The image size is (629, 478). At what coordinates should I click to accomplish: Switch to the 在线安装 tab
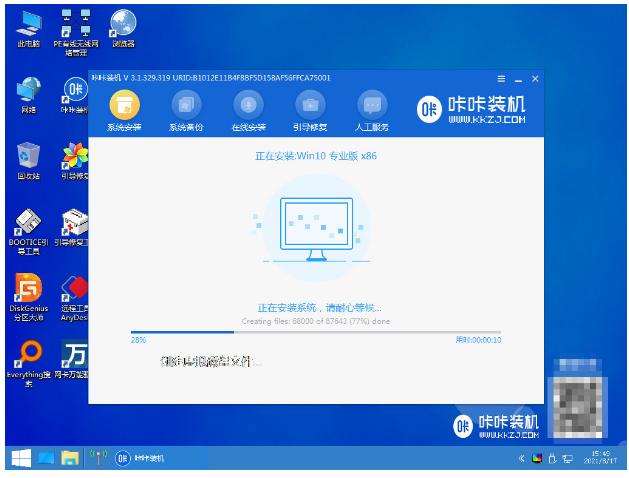[248, 111]
